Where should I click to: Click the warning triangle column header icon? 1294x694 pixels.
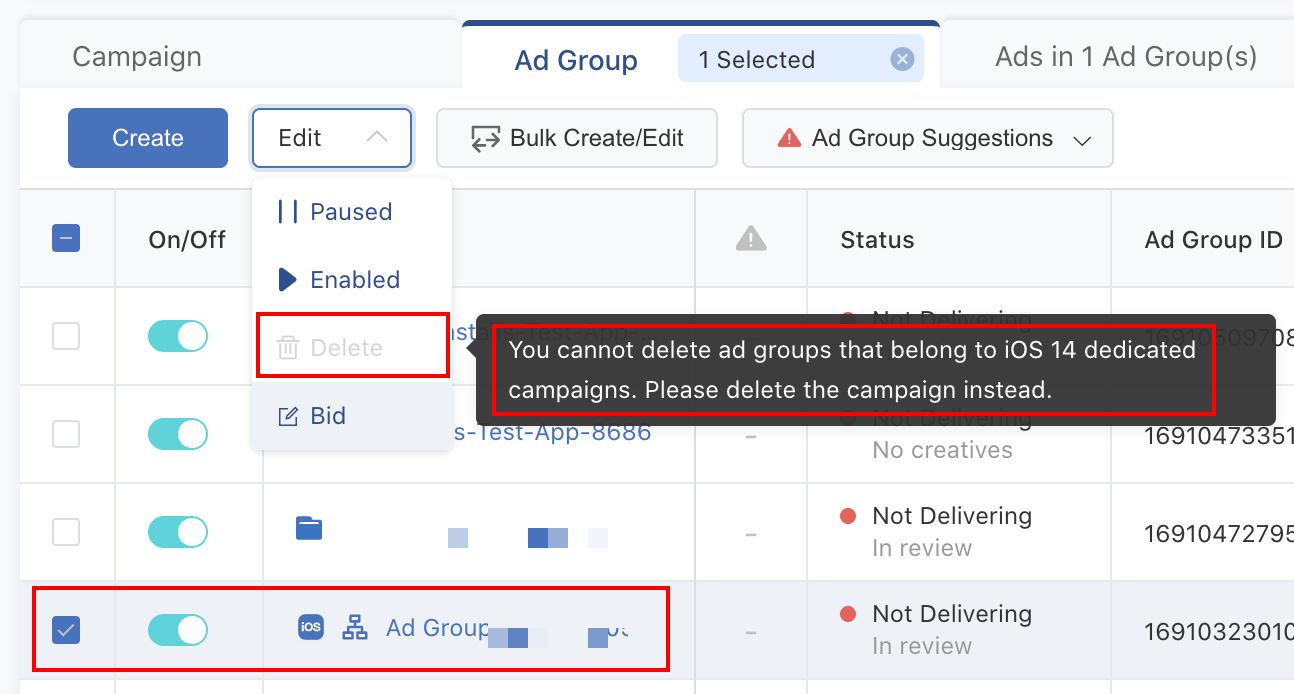point(751,239)
